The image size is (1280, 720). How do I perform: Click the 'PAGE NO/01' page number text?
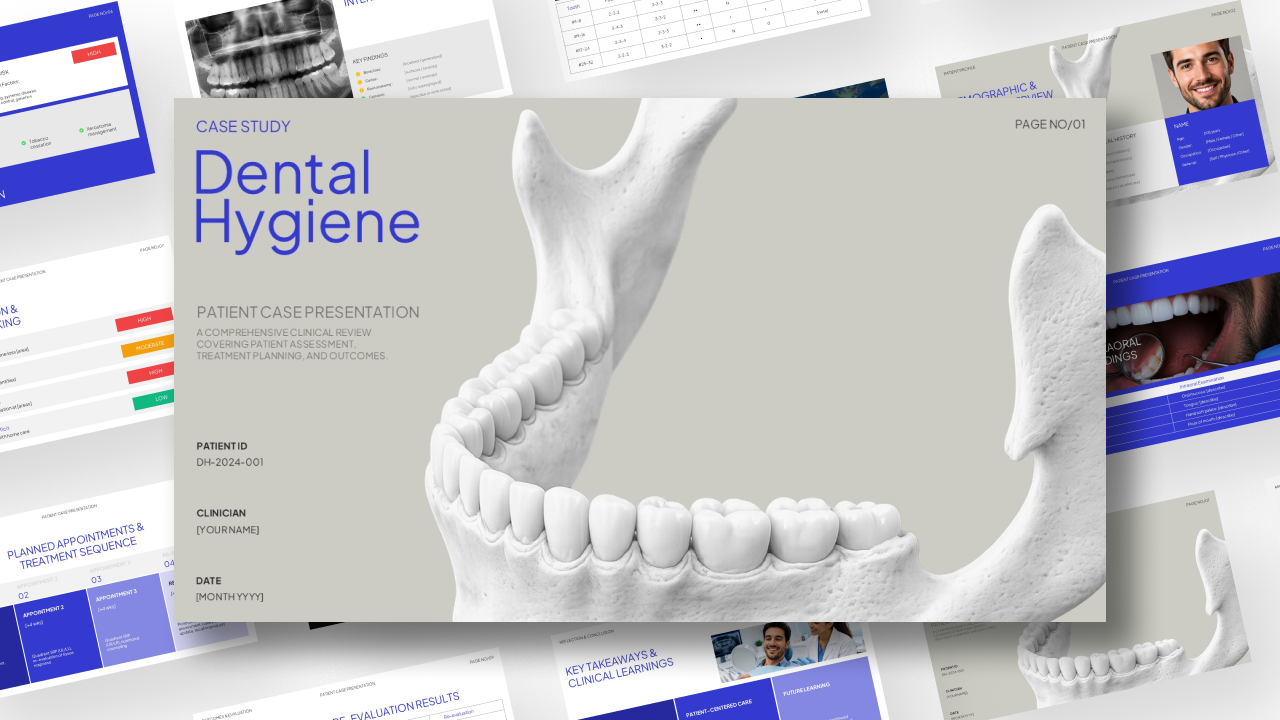pos(1050,124)
